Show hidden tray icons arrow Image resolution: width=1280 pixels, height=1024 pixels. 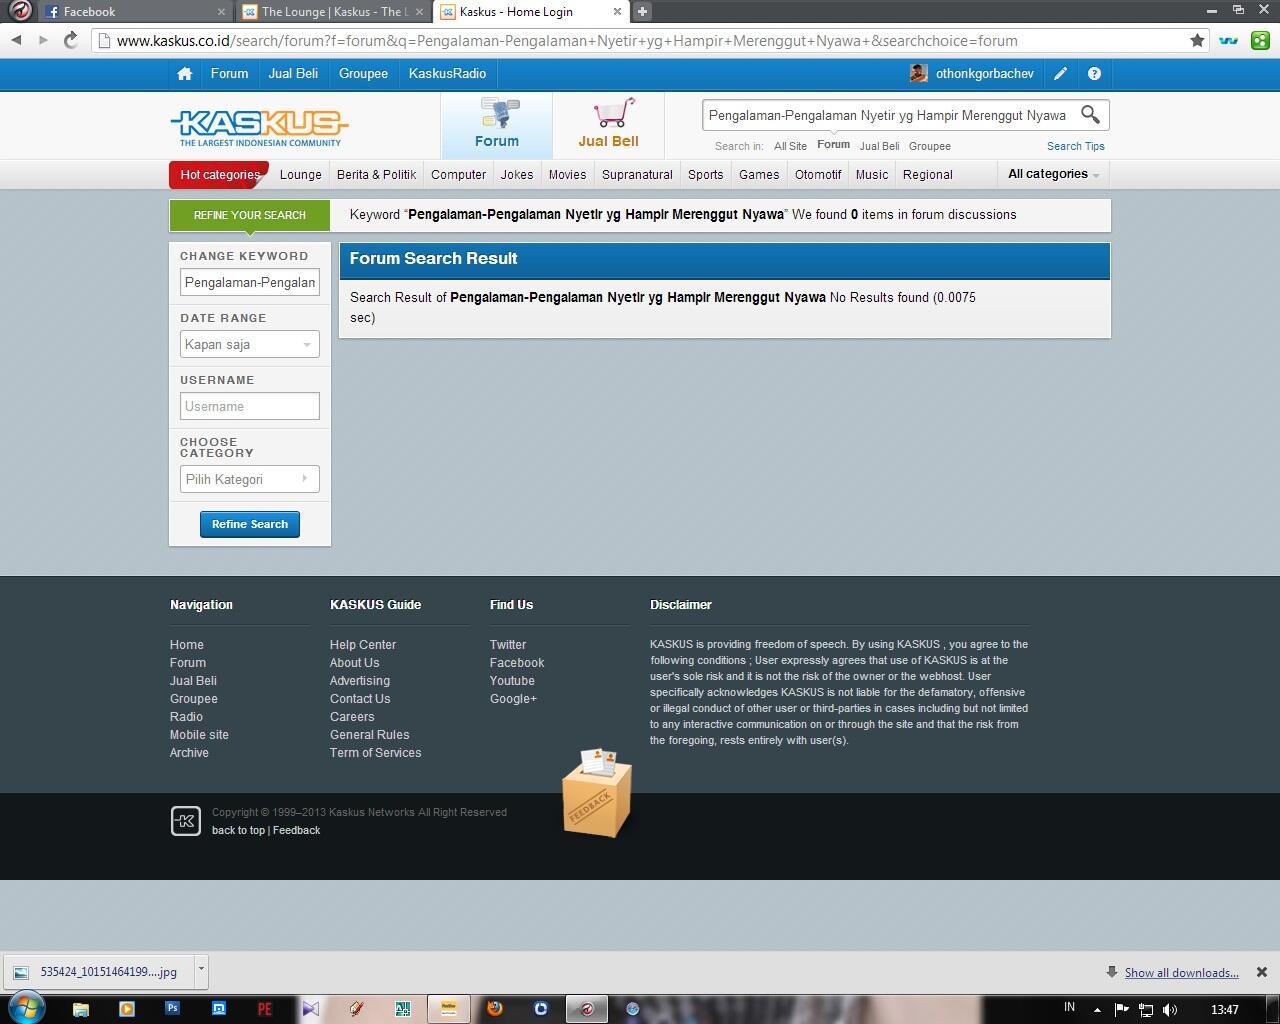1097,1009
